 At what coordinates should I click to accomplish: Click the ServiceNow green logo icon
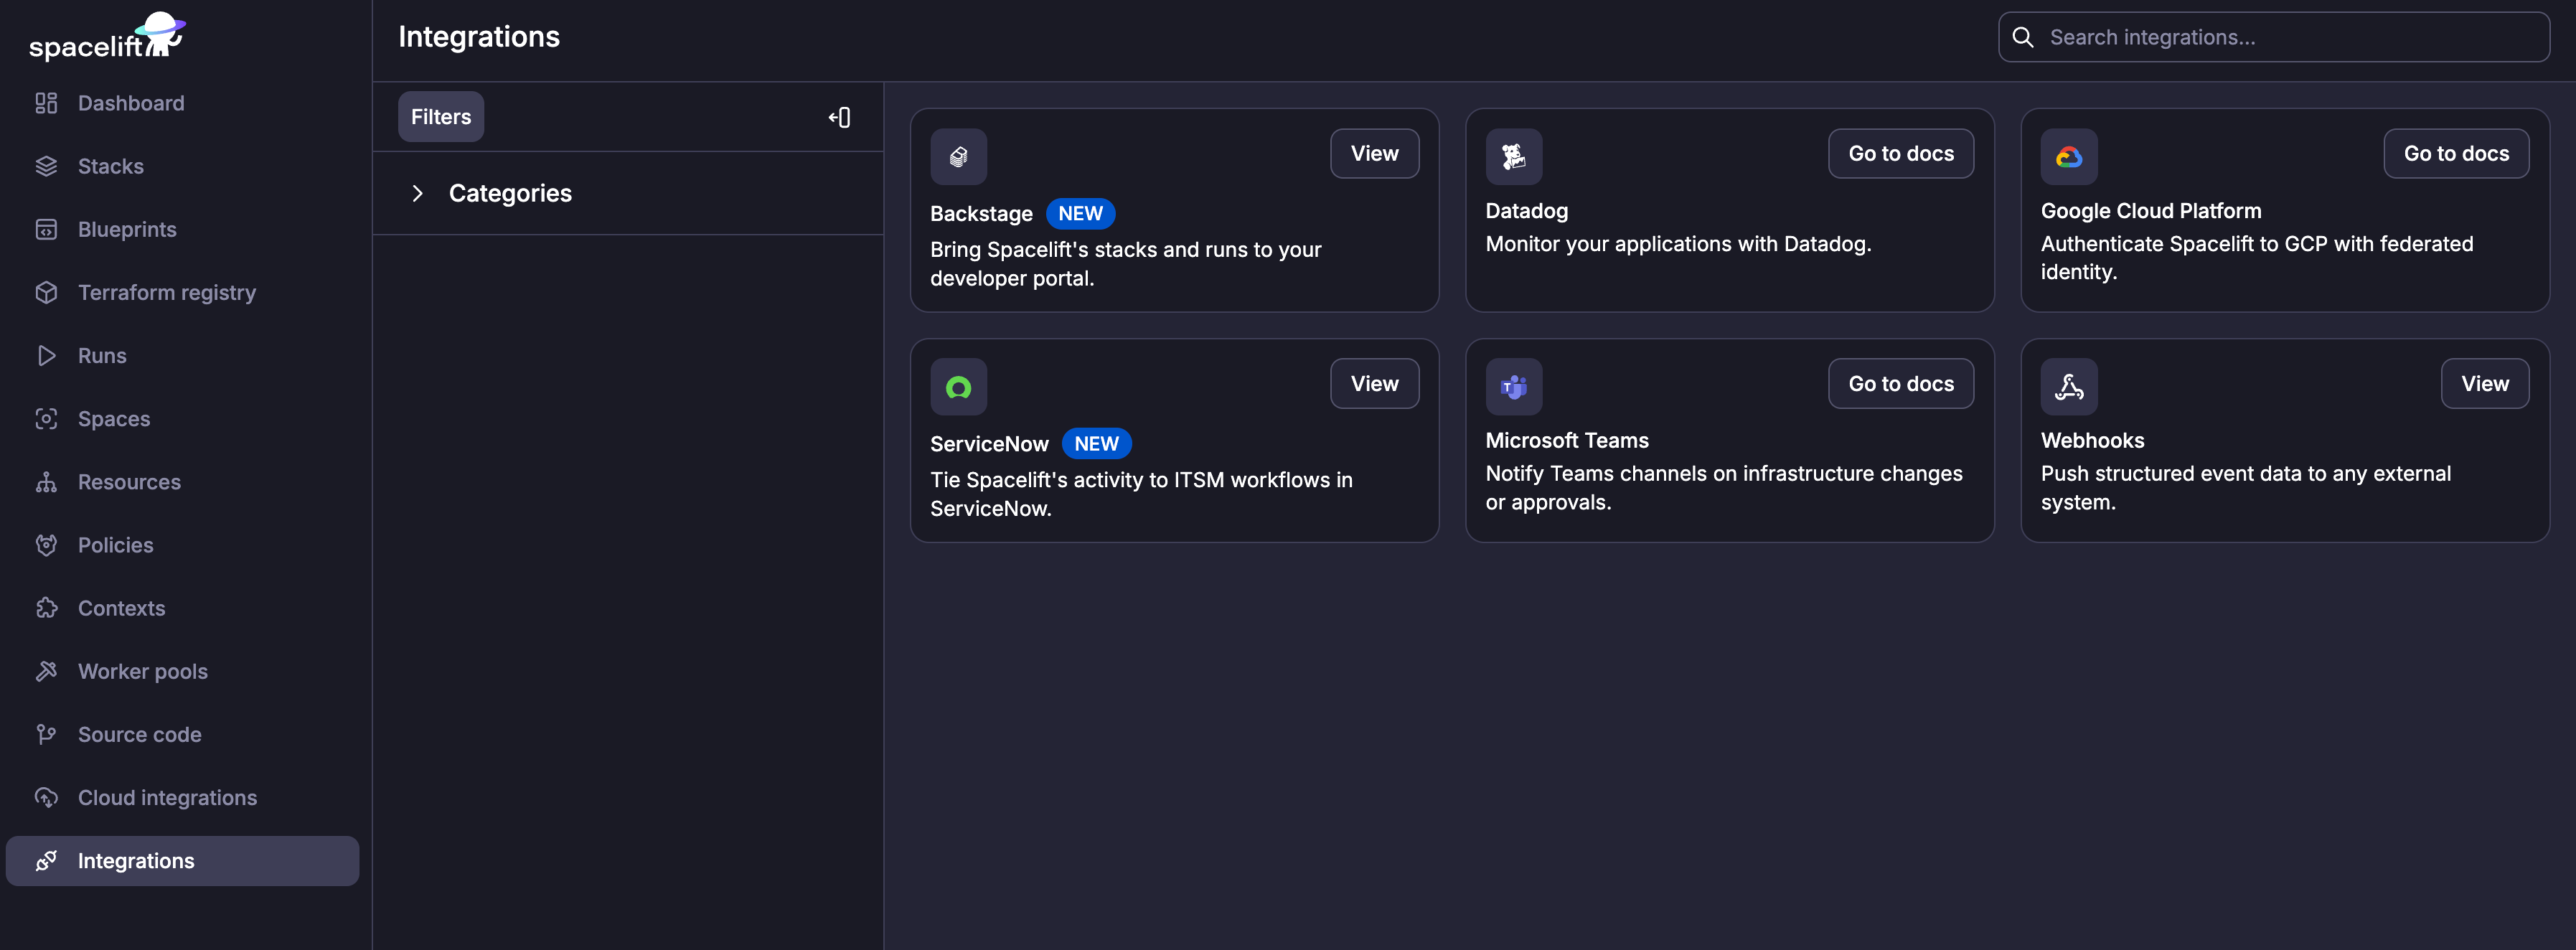coord(958,387)
